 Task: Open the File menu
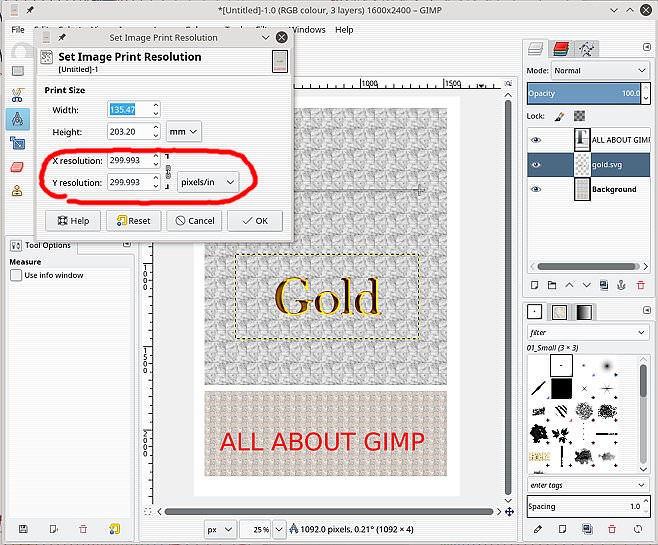click(18, 30)
